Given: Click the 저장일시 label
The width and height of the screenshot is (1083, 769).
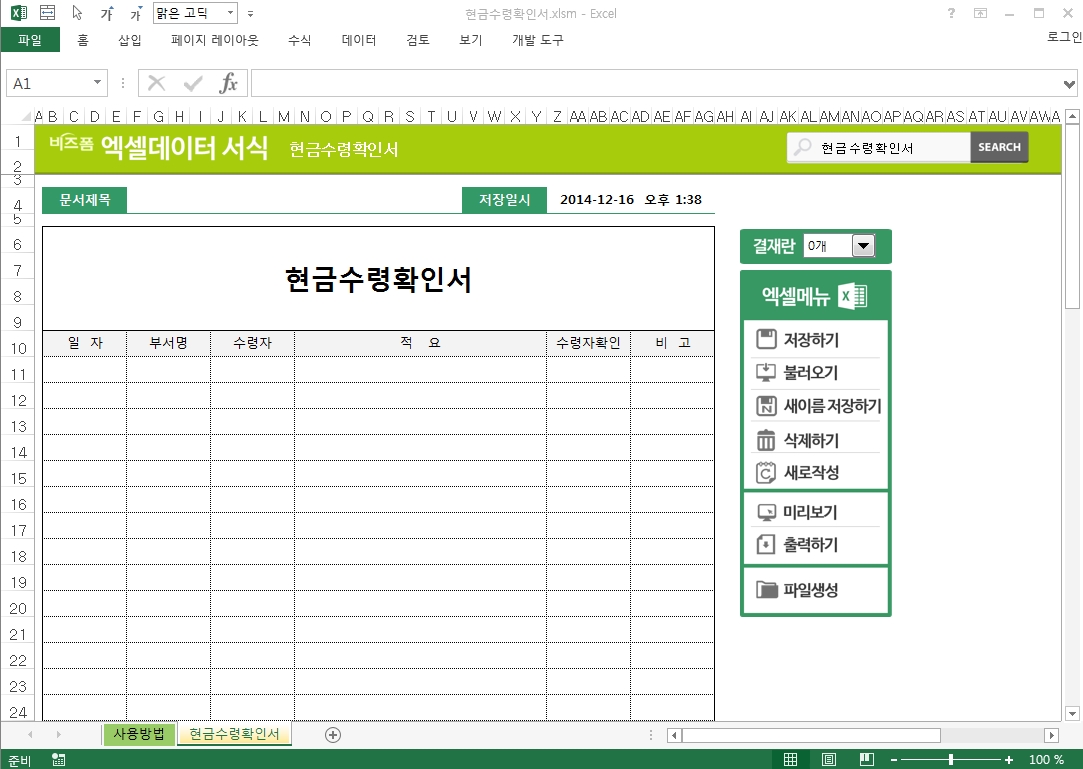Looking at the screenshot, I should pyautogui.click(x=504, y=200).
